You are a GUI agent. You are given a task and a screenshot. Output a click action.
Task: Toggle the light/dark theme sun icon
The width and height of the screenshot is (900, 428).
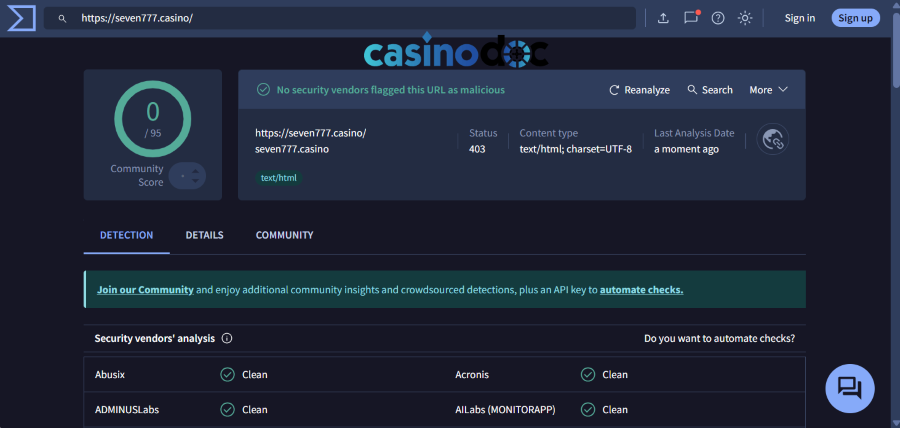pos(745,18)
